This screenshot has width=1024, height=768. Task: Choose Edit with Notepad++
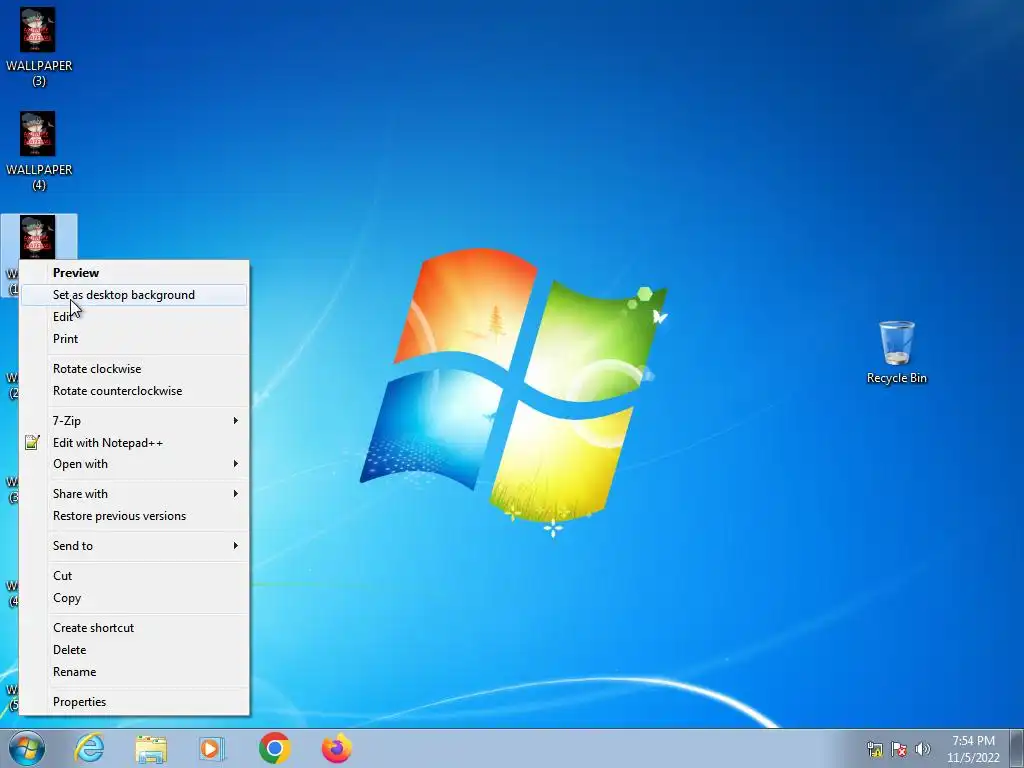[135, 443]
